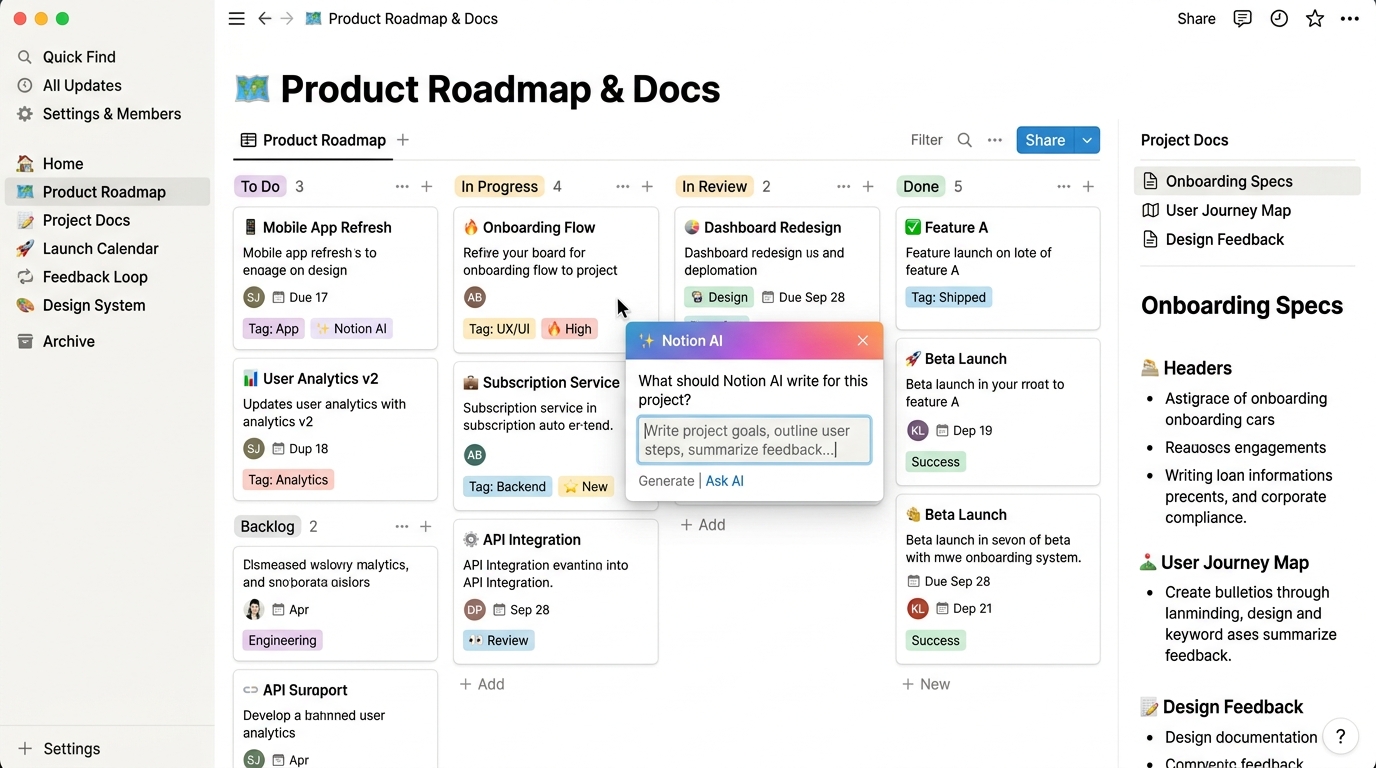Add a card via the In Review header plus

(x=868, y=187)
